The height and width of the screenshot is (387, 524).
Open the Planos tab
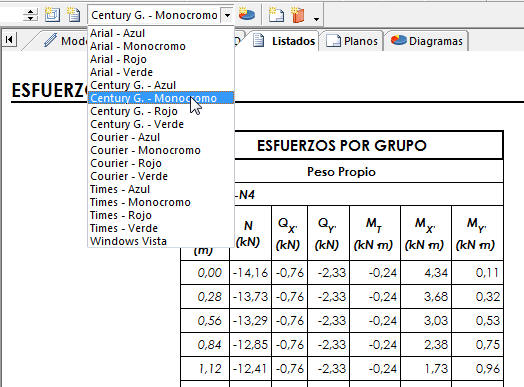point(352,41)
